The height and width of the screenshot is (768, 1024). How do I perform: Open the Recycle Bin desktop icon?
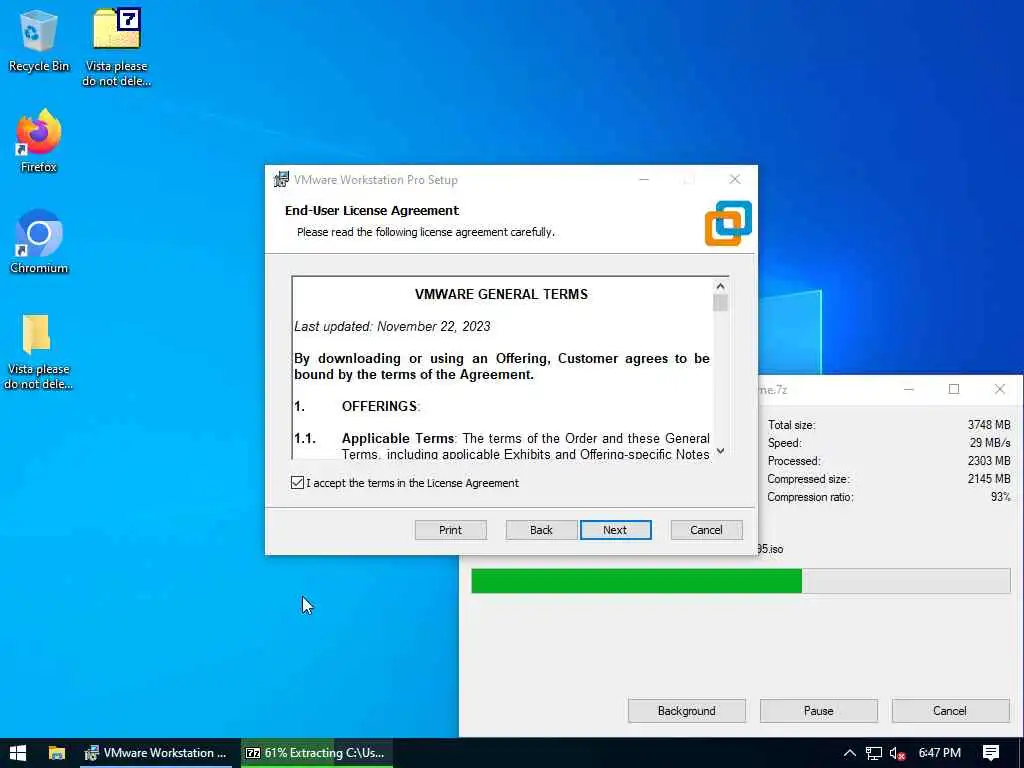[x=39, y=40]
